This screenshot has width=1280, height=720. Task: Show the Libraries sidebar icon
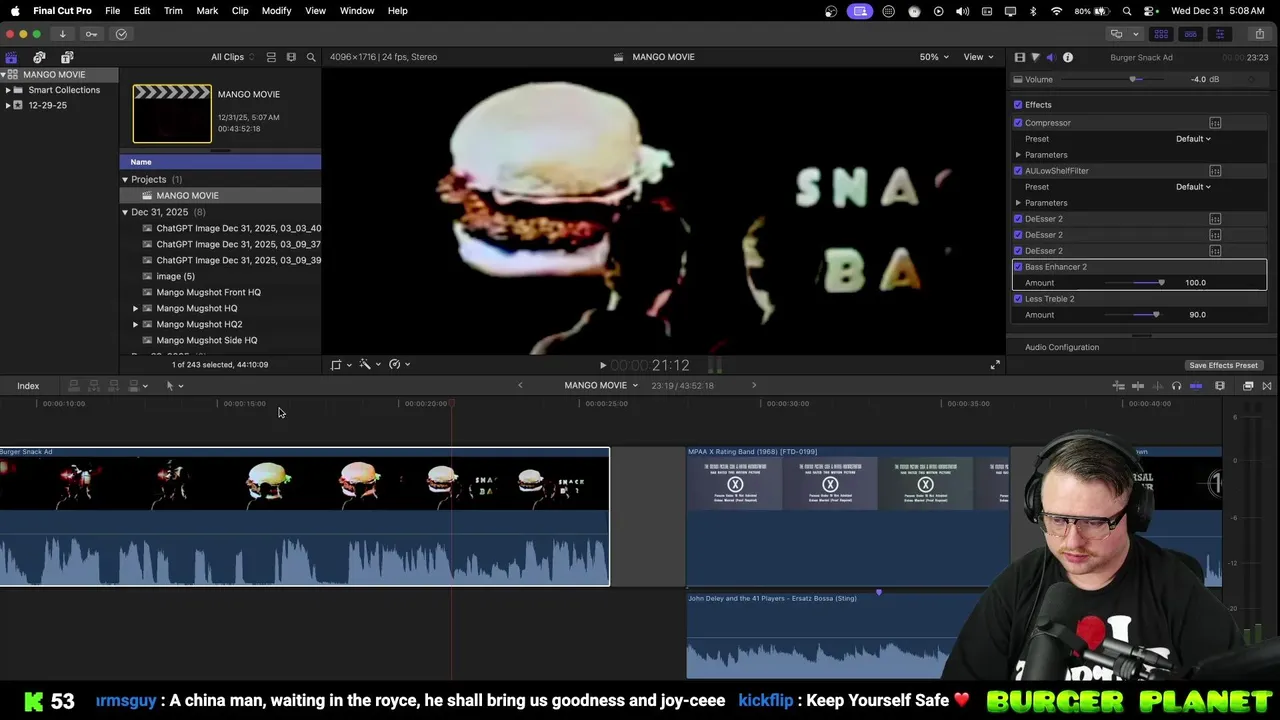[x=11, y=57]
